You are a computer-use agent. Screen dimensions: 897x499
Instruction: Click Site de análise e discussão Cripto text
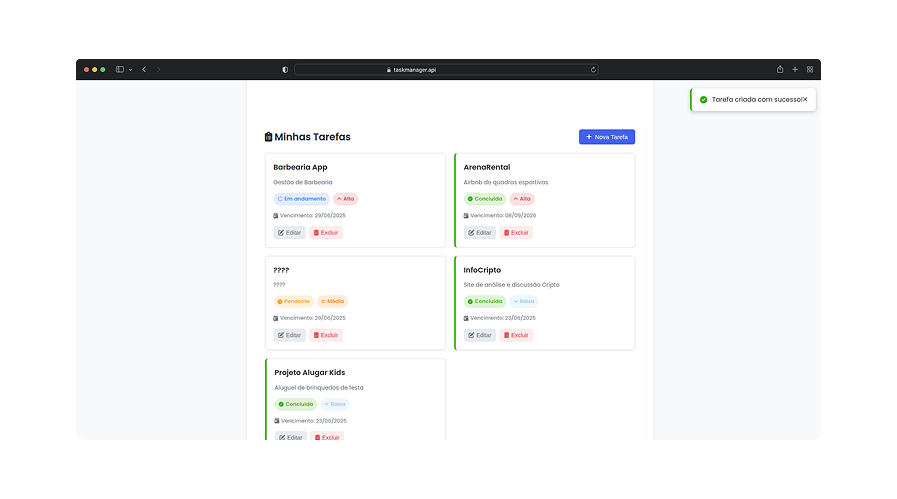(511, 284)
